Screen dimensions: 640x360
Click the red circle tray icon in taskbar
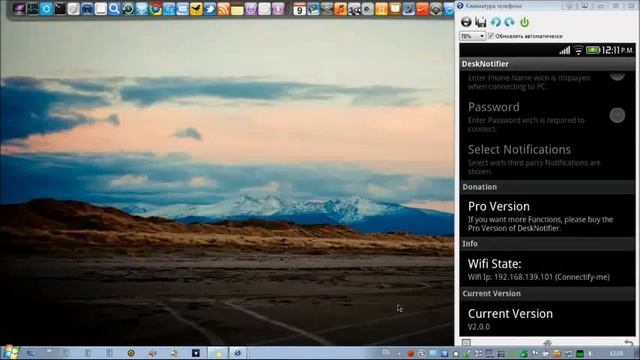click(411, 353)
